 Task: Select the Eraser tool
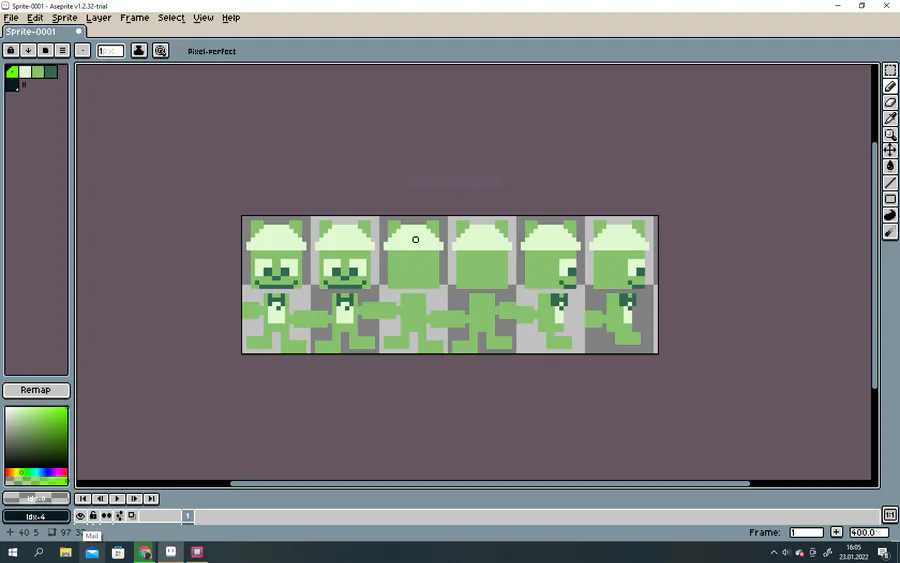coord(890,102)
